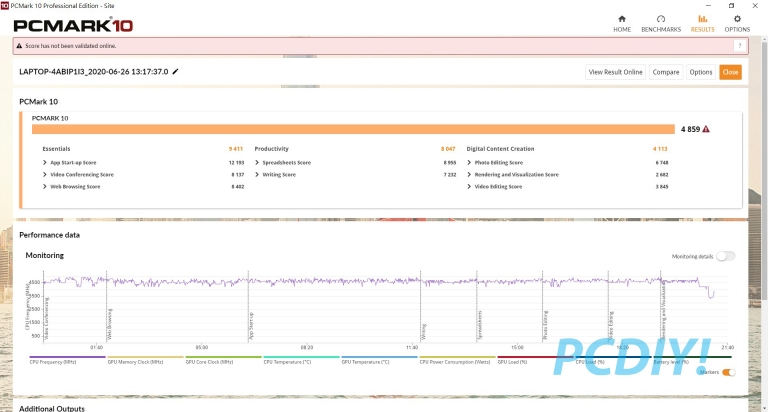The width and height of the screenshot is (768, 412).
Task: Click the Digital Content Creation heading
Action: pos(500,149)
